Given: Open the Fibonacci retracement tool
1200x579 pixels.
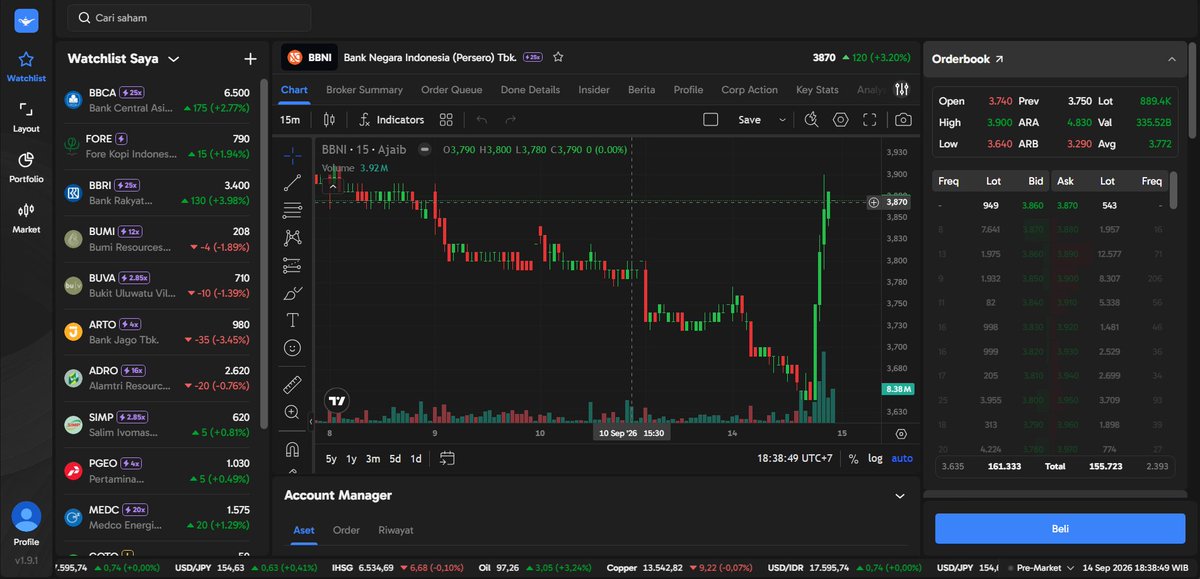Looking at the screenshot, I should click(292, 210).
